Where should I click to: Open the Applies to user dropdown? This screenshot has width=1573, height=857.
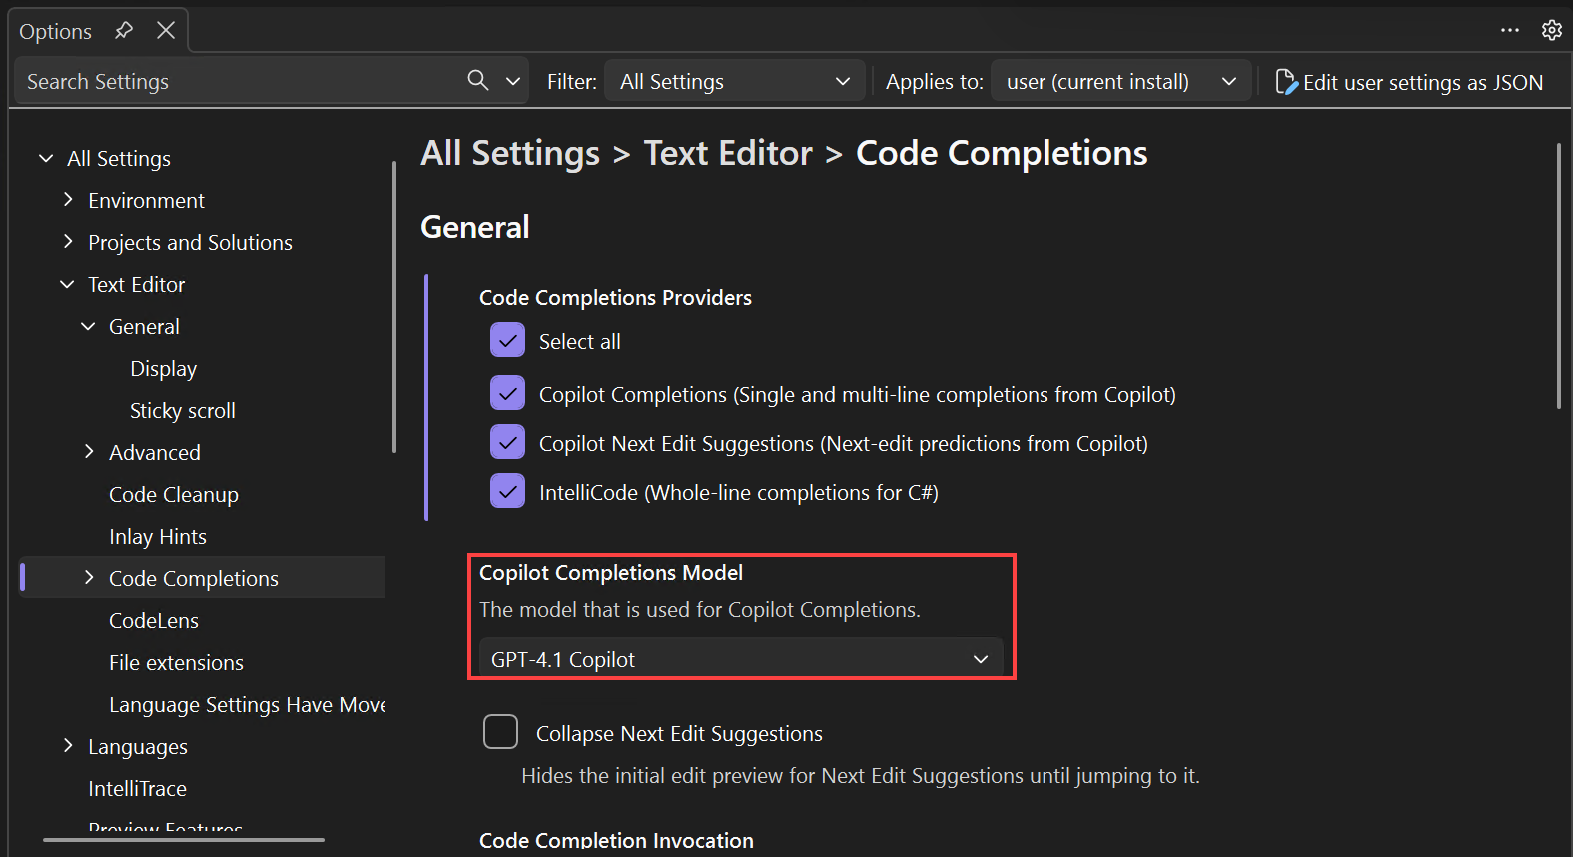(x=1121, y=81)
